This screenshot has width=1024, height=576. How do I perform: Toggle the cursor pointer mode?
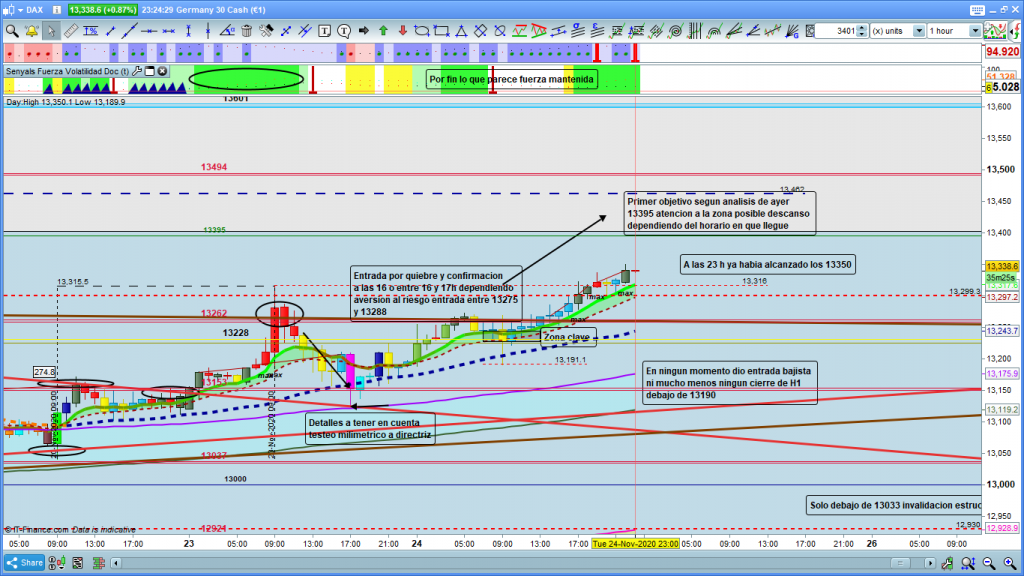pyautogui.click(x=51, y=30)
